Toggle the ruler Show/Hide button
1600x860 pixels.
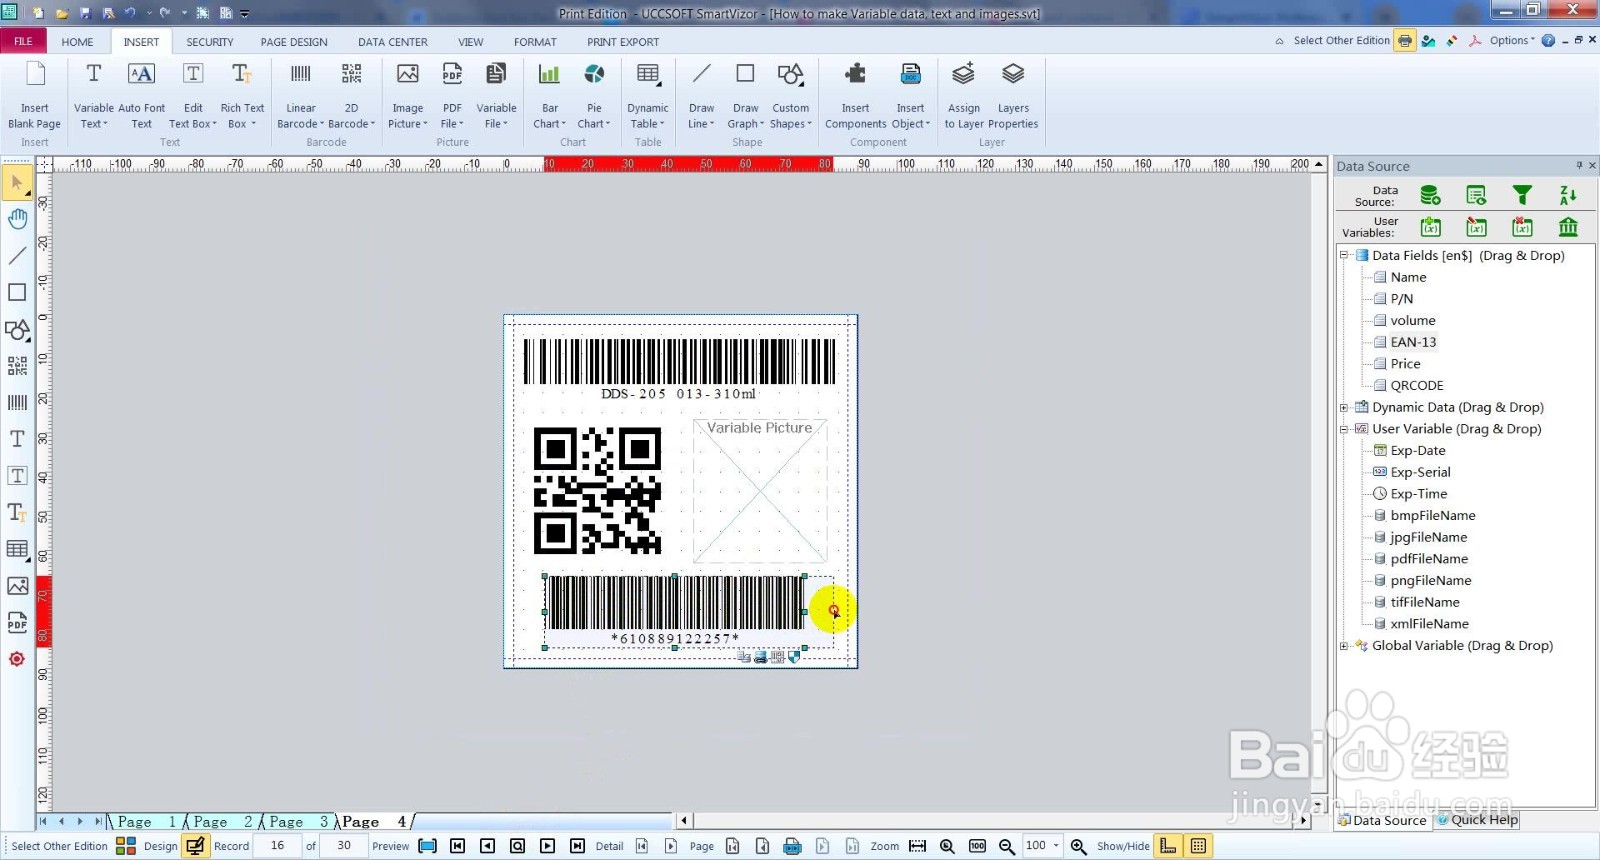coord(1168,846)
